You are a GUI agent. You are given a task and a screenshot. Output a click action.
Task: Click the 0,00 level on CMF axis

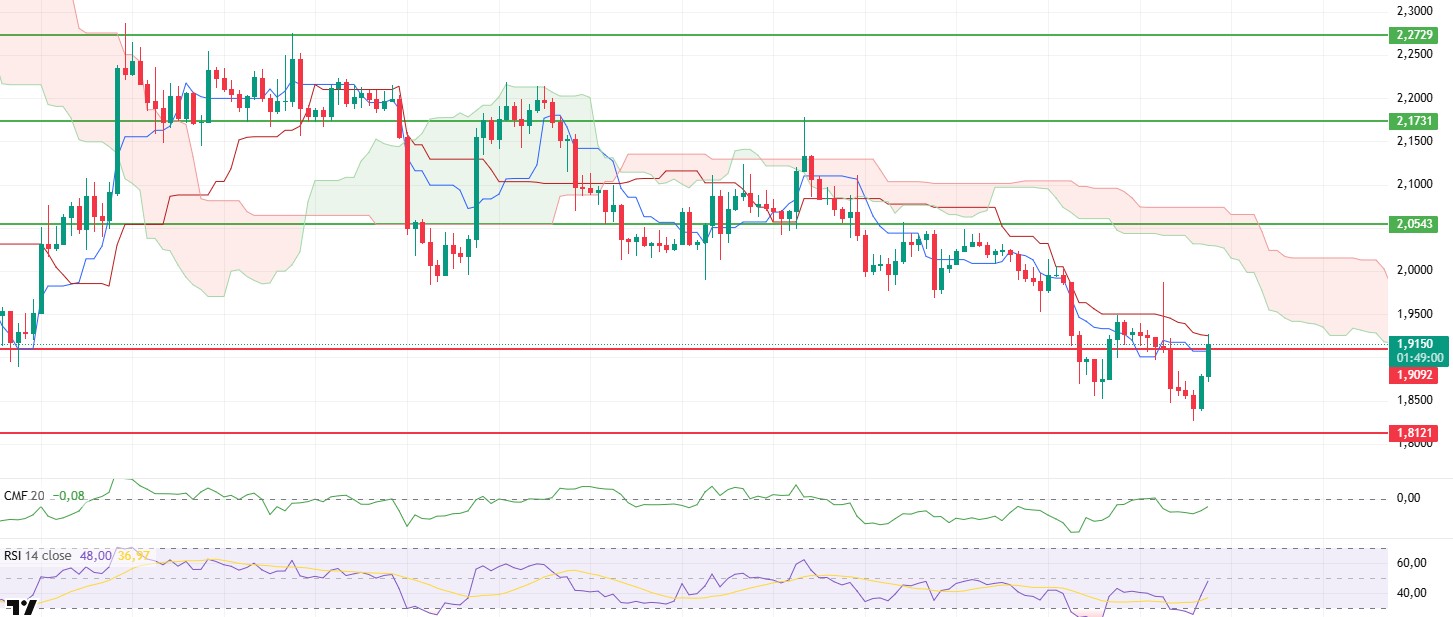1408,498
